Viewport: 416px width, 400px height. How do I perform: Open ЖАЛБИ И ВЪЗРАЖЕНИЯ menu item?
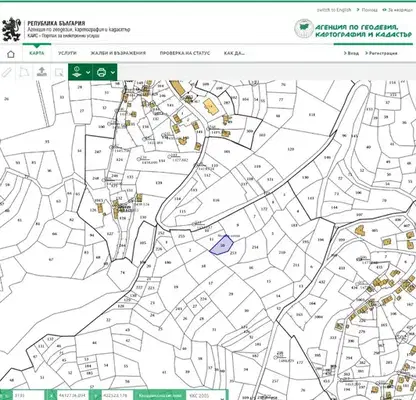pos(118,53)
